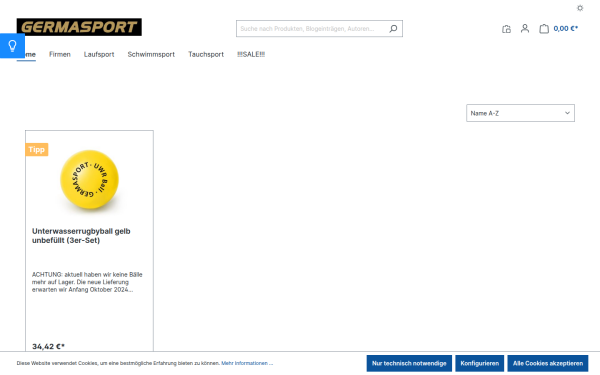Image resolution: width=600 pixels, height=375 pixels.
Task: Click Nur technisch notwendige cookies button
Action: 409,364
